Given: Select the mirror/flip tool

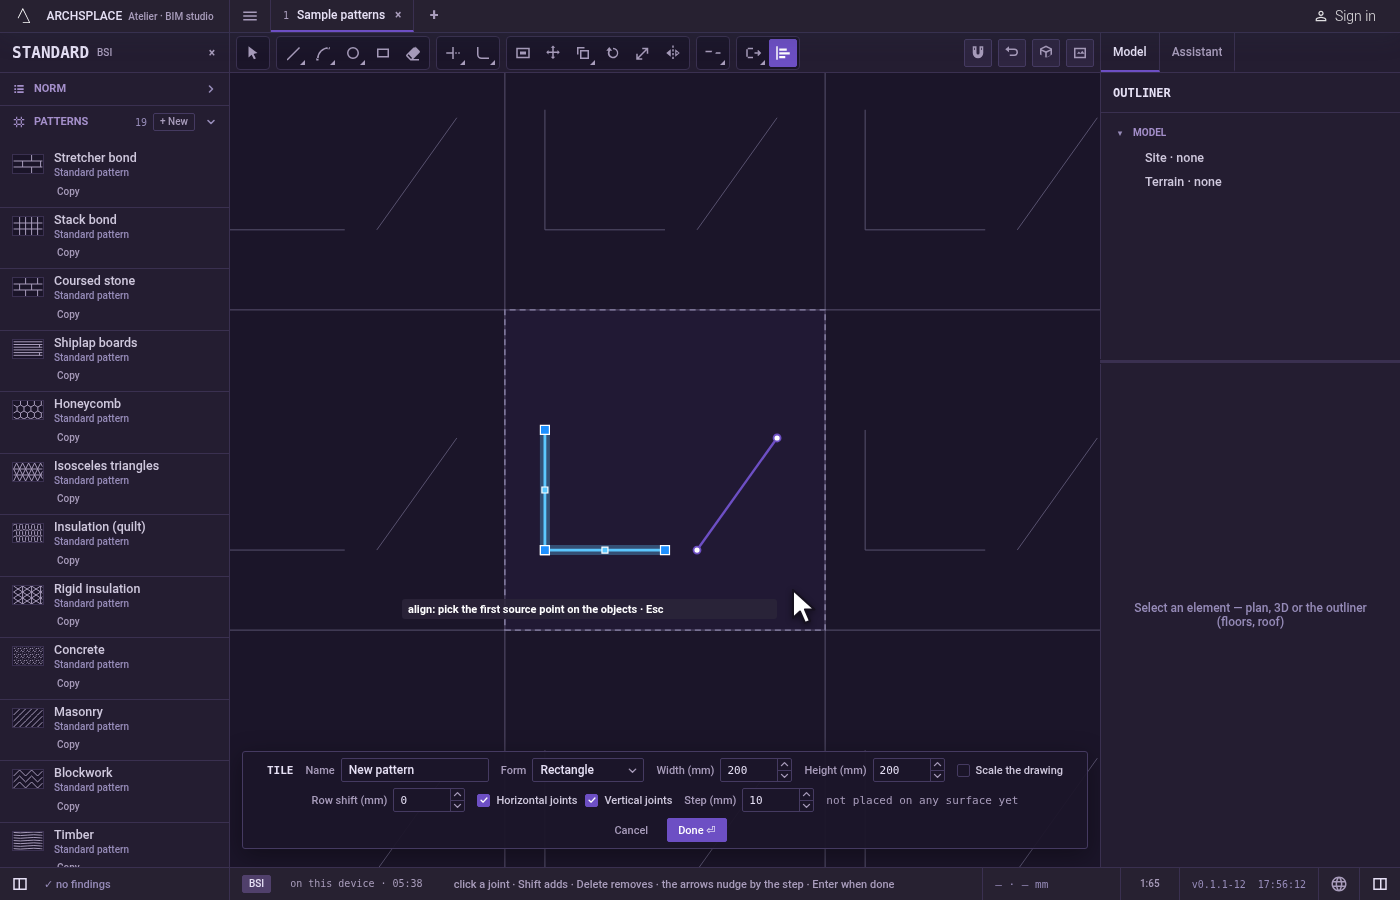Looking at the screenshot, I should tap(673, 53).
